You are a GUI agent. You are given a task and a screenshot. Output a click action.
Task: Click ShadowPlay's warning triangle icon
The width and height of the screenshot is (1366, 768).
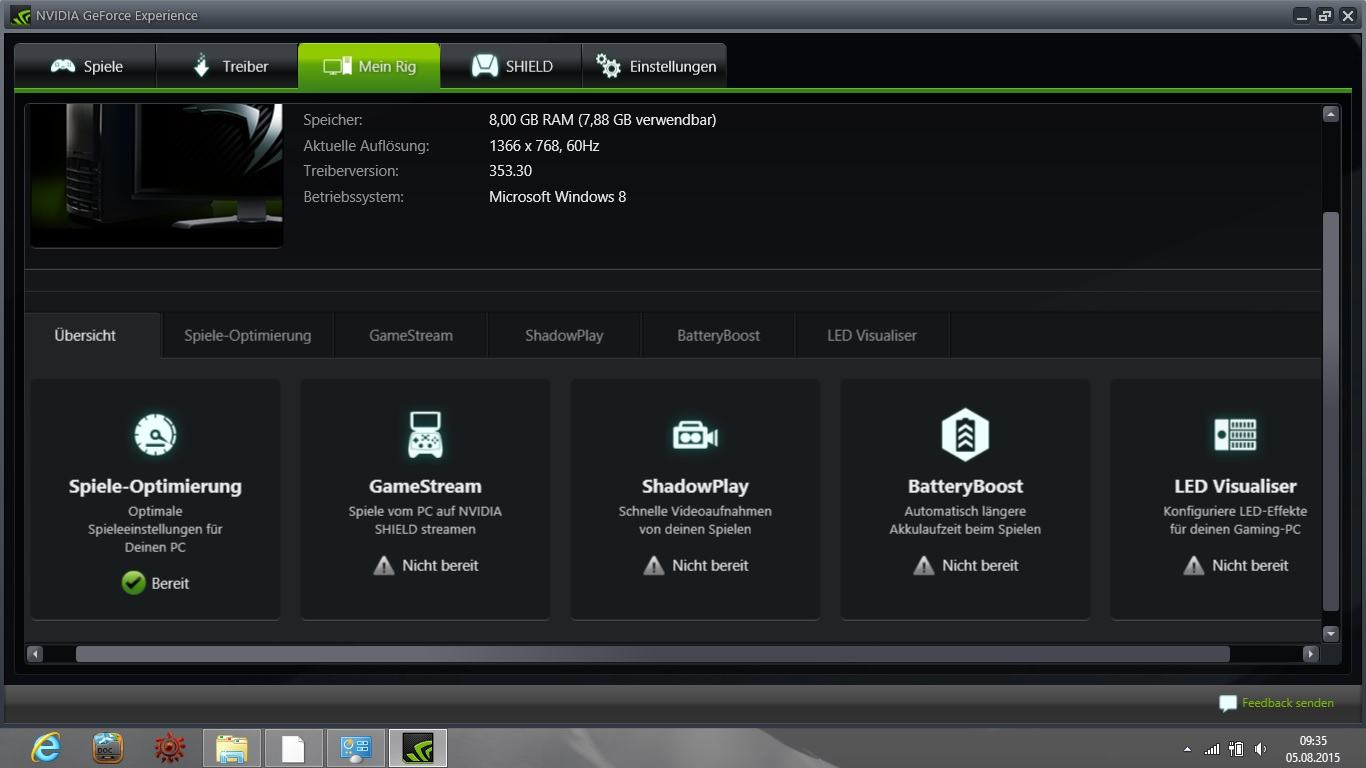pyautogui.click(x=654, y=566)
